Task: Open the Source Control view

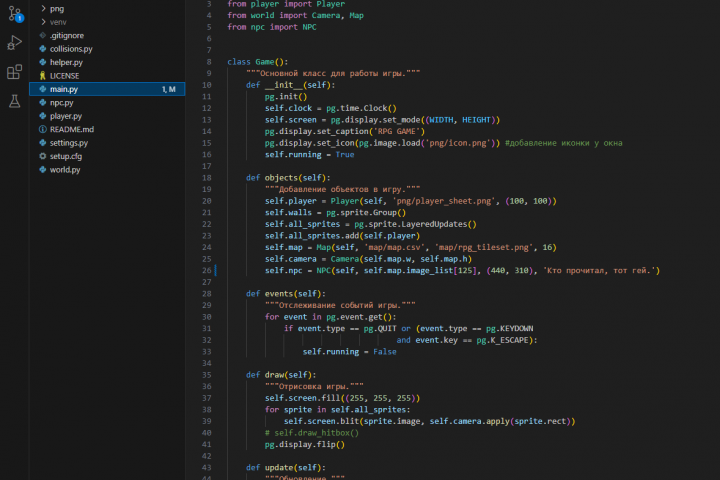Action: click(x=15, y=14)
